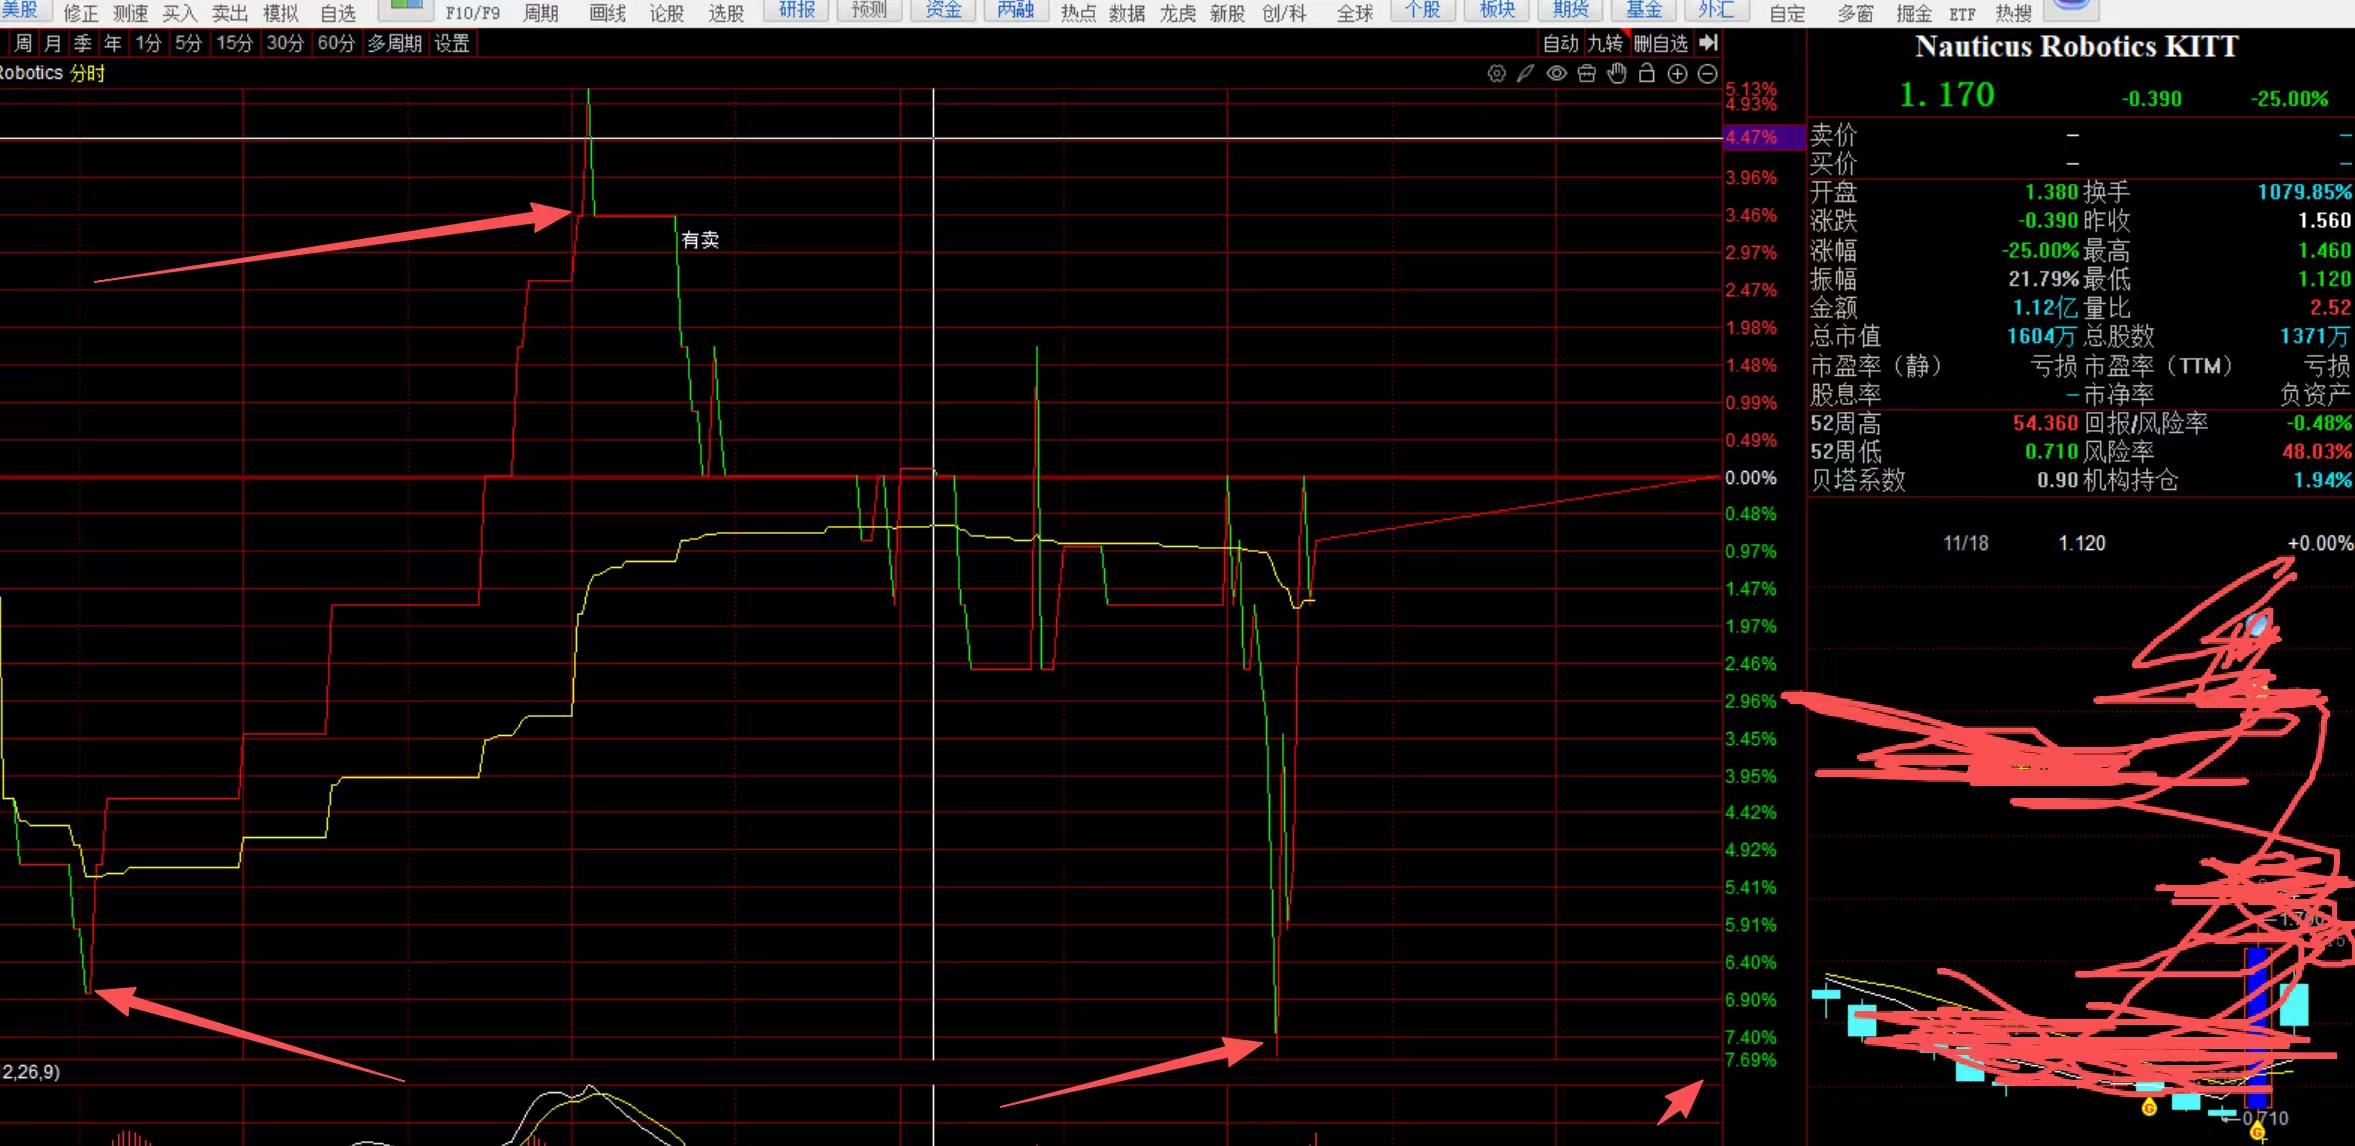Image resolution: width=2355 pixels, height=1146 pixels.
Task: Zoom out with the minus circle icon
Action: [x=1708, y=73]
